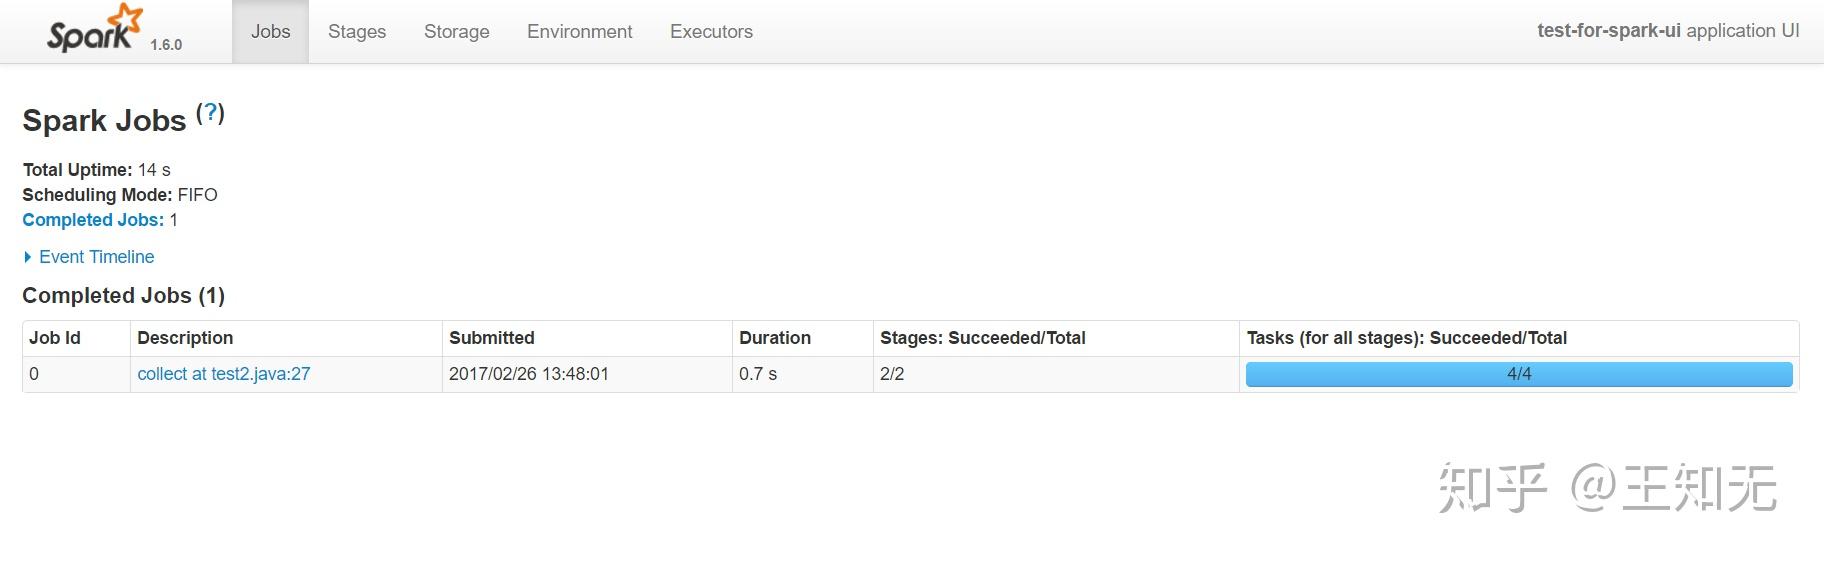Sort by the Duration column header
Screen dimensions: 1824x562
point(774,338)
